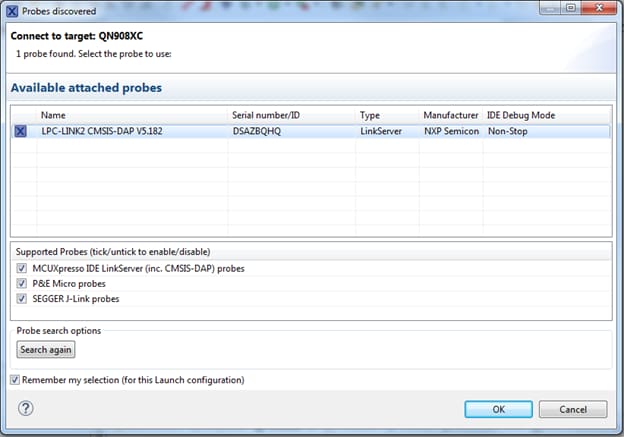Screen dimensions: 624x437
Task: Confirm the selection with OK
Action: pyautogui.click(x=498, y=409)
